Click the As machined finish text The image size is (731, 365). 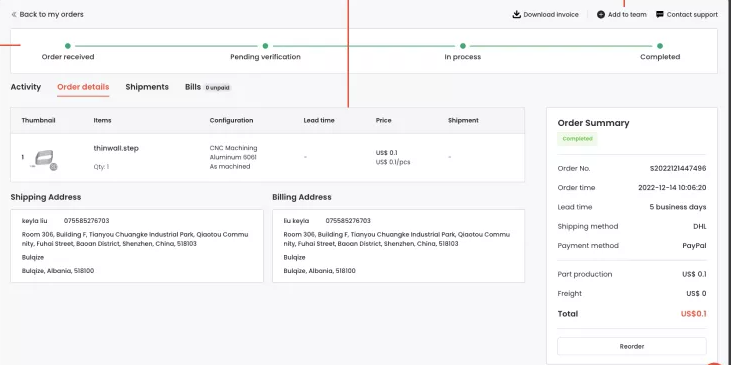[x=230, y=166]
